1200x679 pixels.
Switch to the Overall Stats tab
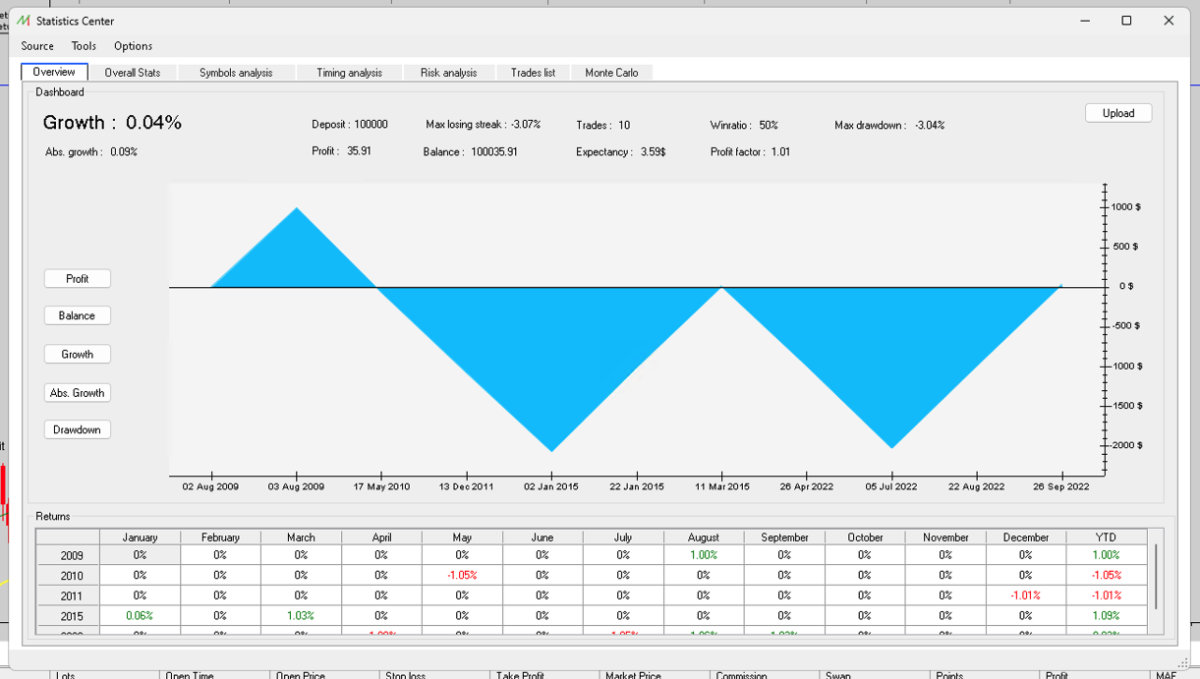coord(132,73)
